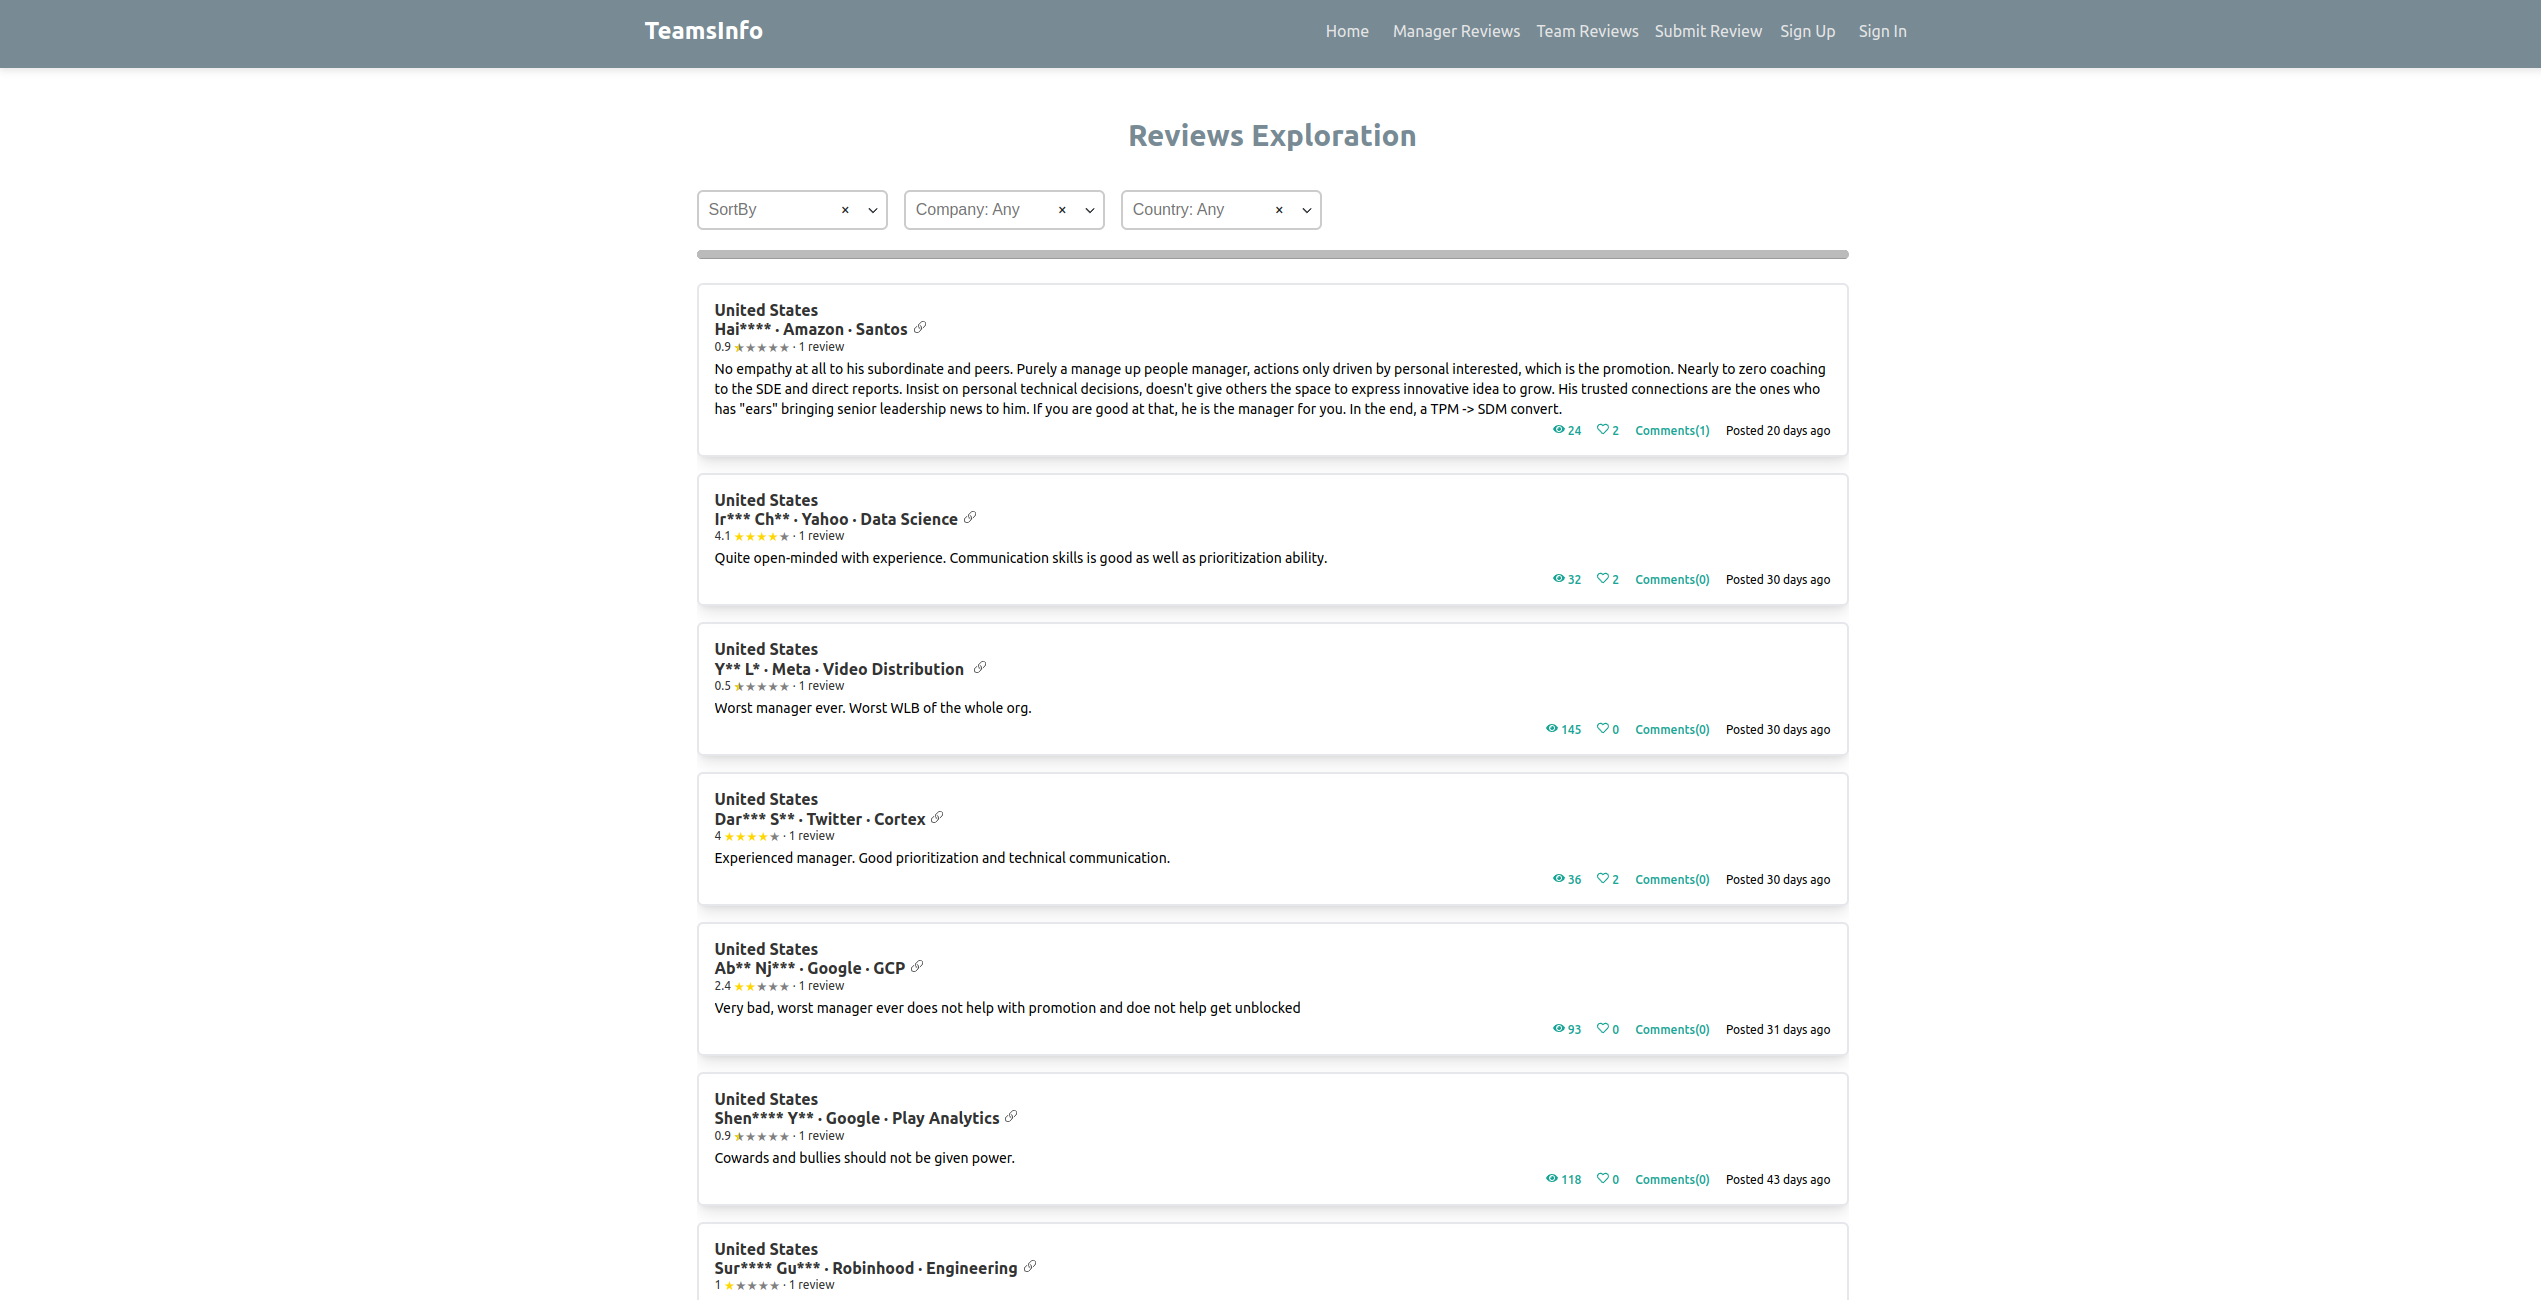Copy link icon beside Meta · Video Distribution
The width and height of the screenshot is (2541, 1300).
(980, 668)
